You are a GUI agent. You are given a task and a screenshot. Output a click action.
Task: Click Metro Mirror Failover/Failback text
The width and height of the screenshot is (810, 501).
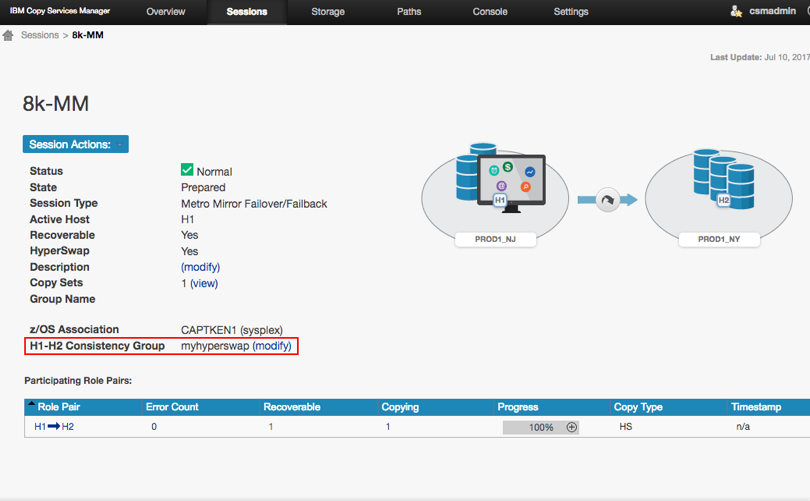(x=254, y=204)
